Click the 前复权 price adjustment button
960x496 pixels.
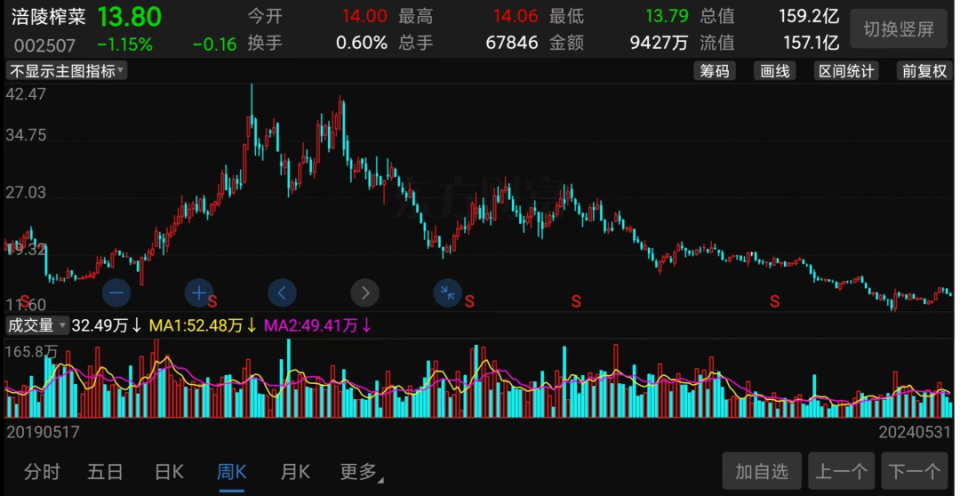[922, 71]
